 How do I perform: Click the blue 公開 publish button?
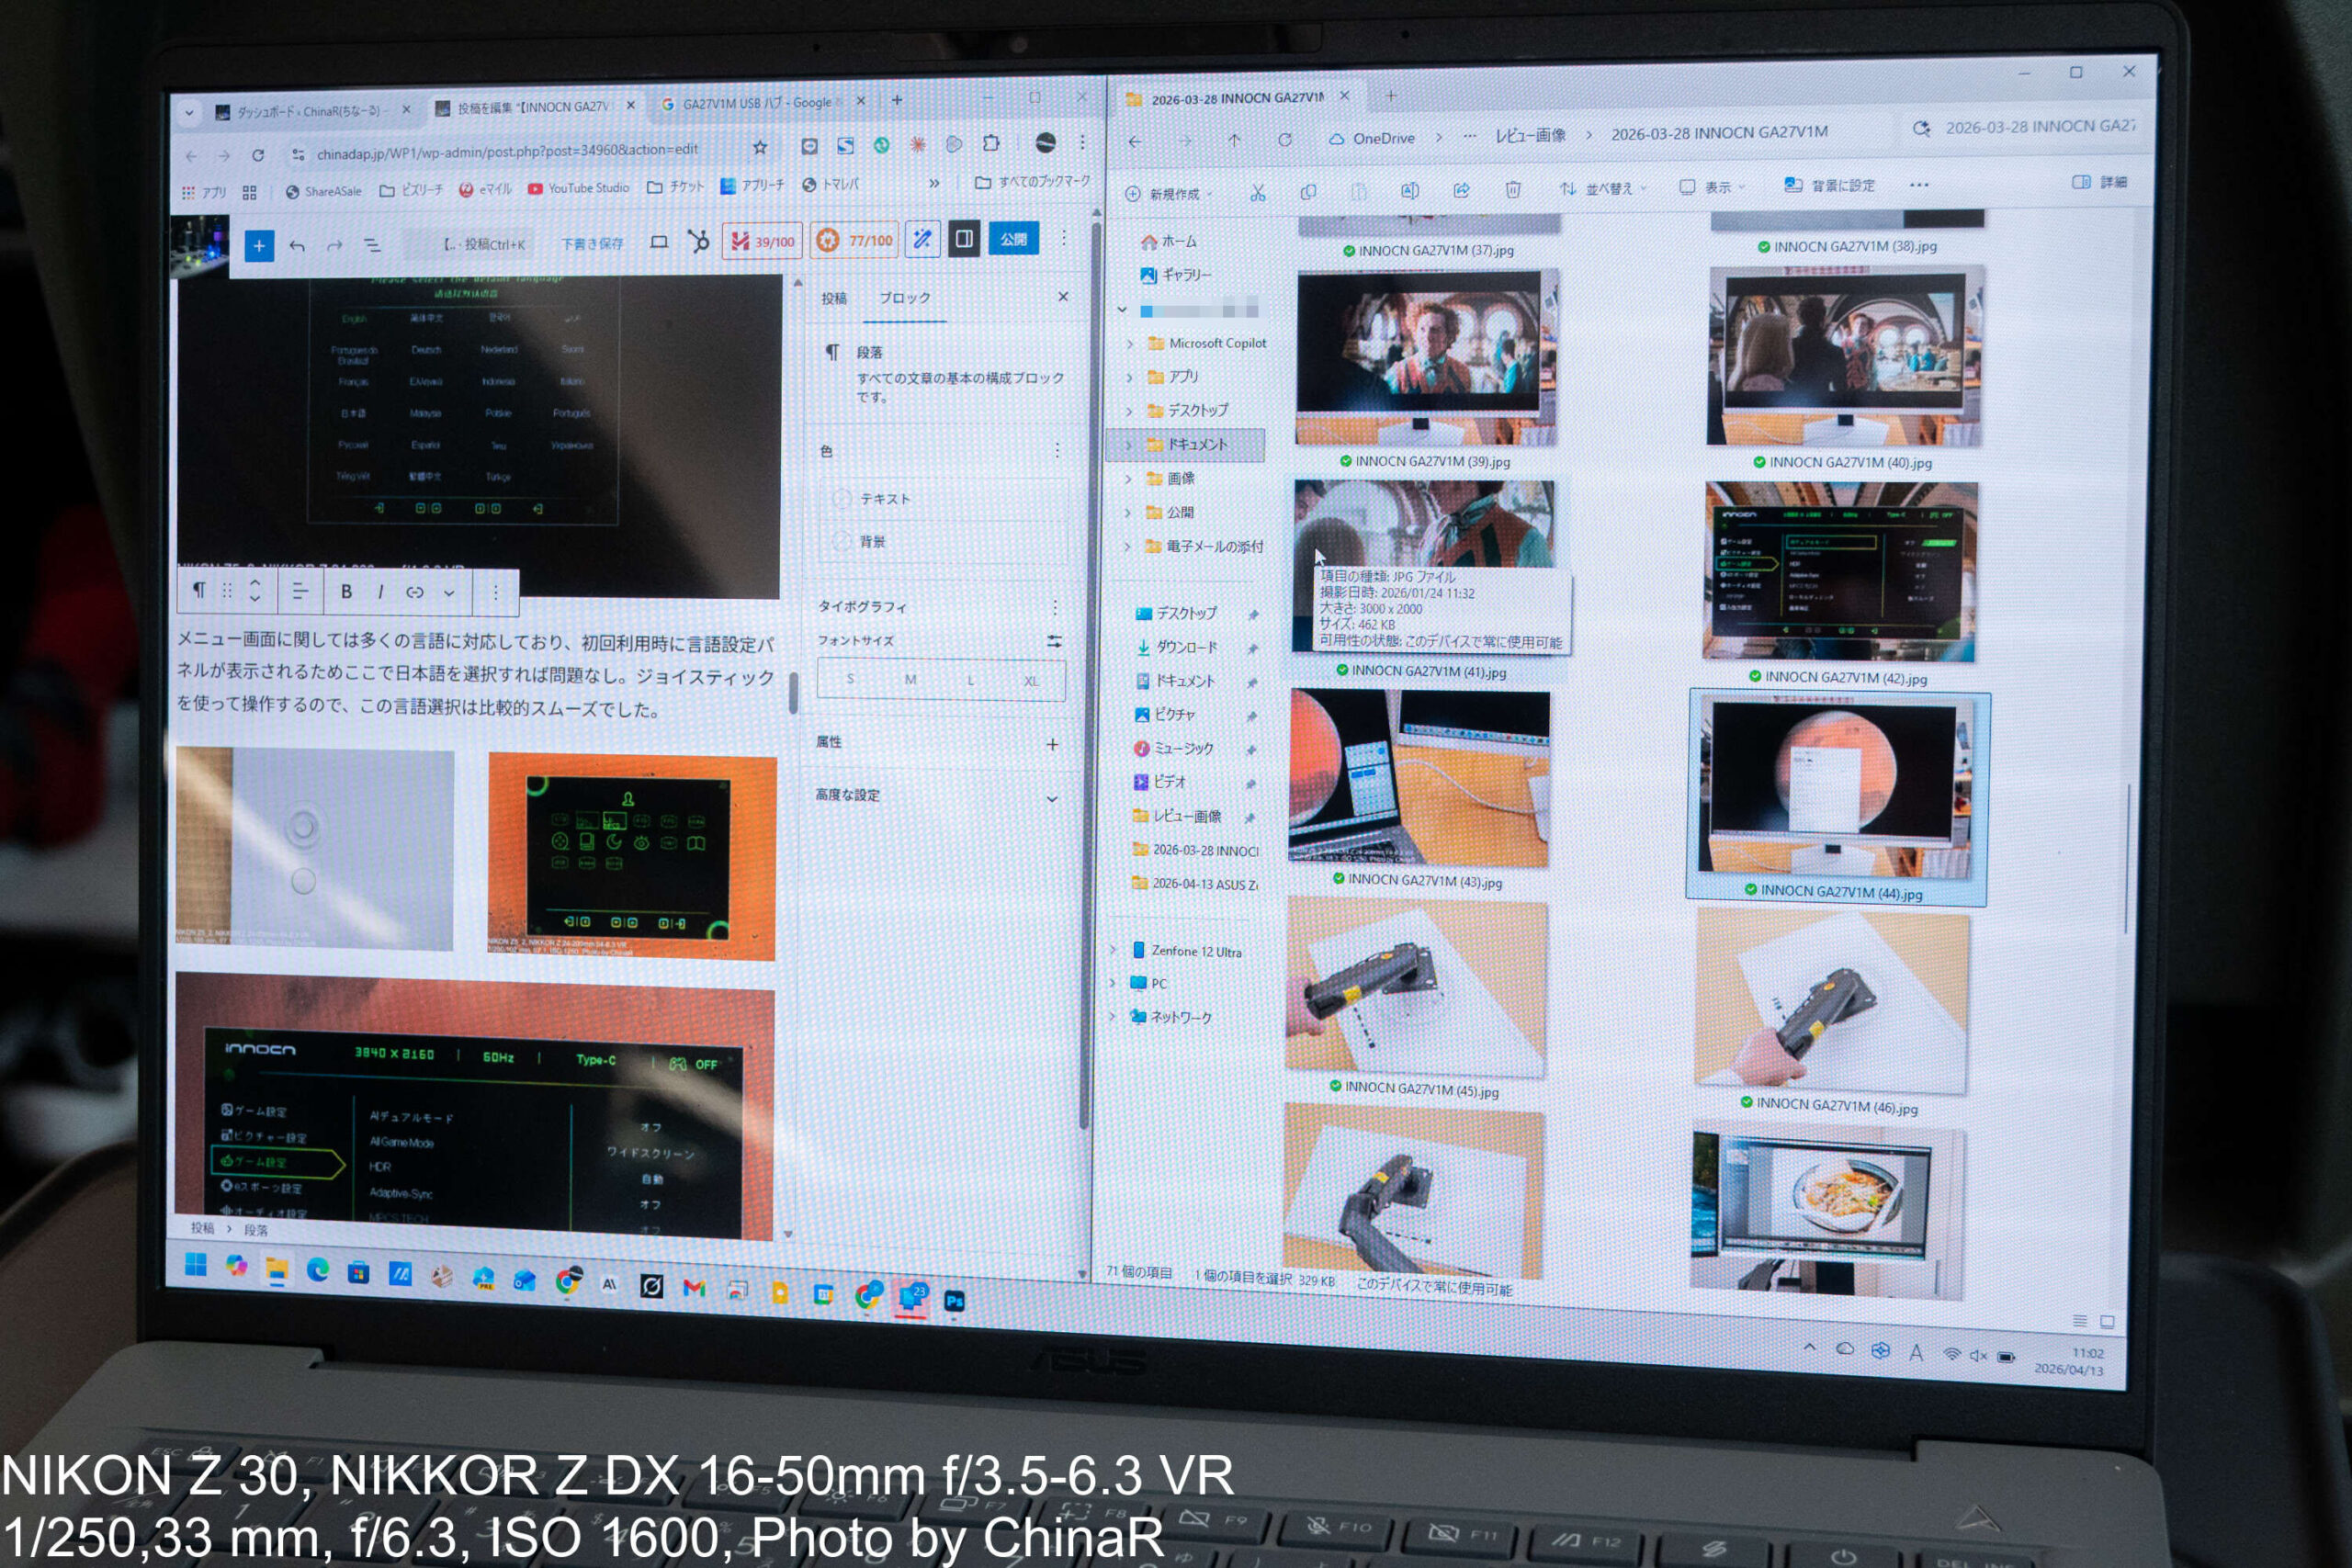(x=1013, y=239)
